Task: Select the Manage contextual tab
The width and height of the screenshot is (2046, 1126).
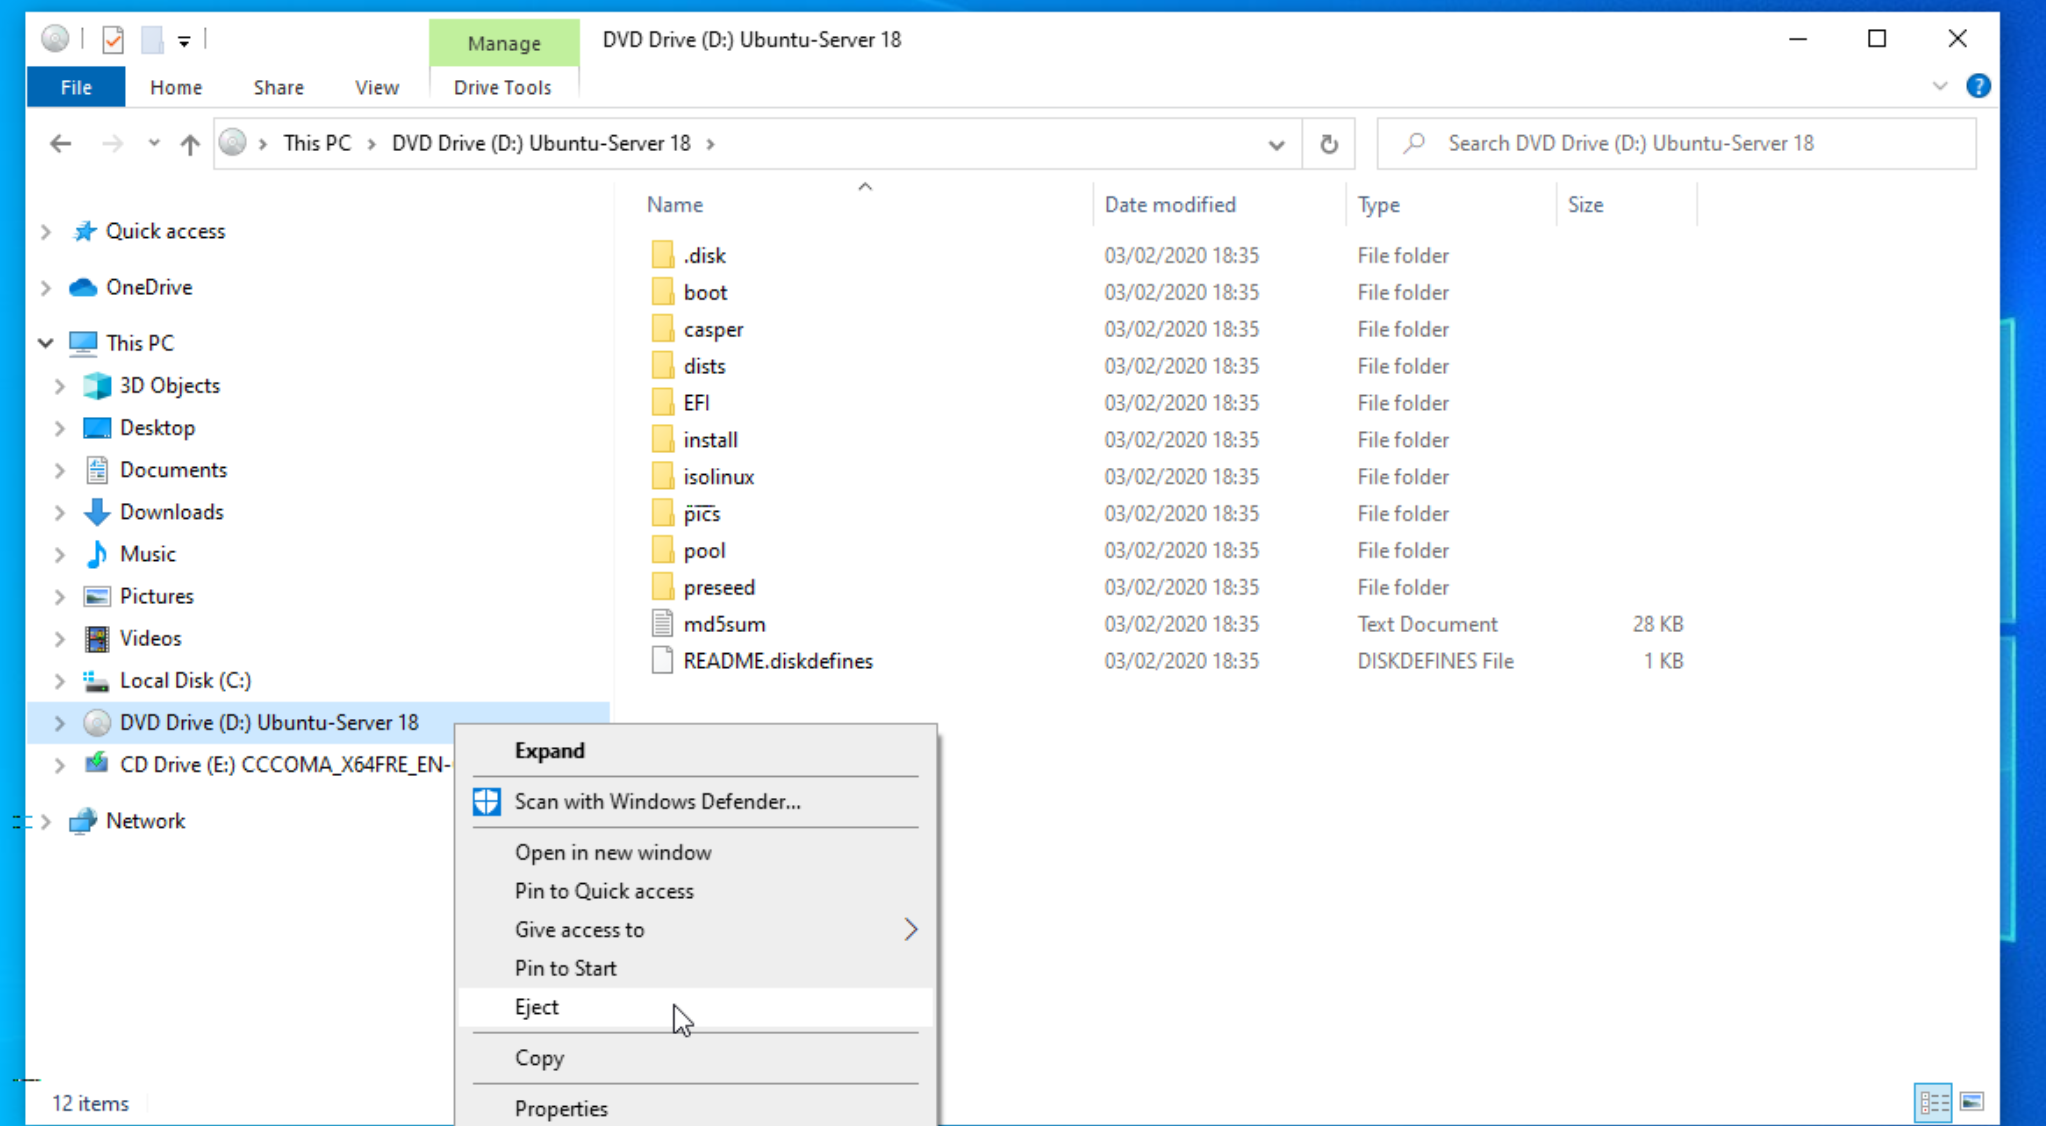Action: (504, 43)
